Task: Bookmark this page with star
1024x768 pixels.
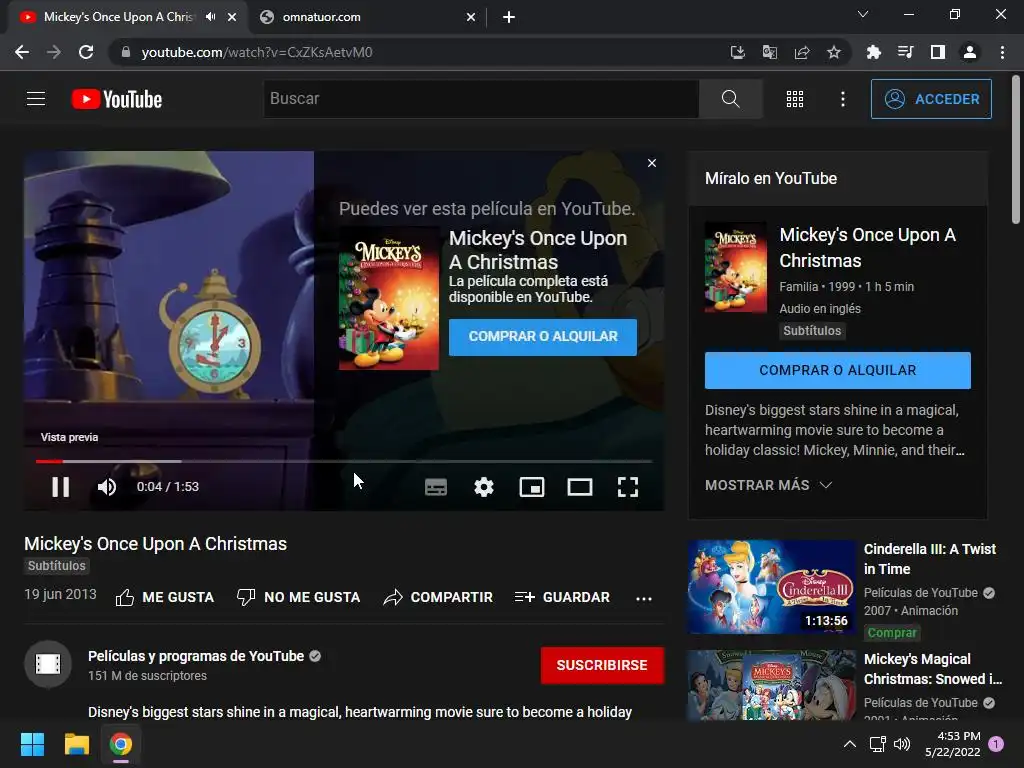Action: point(833,52)
